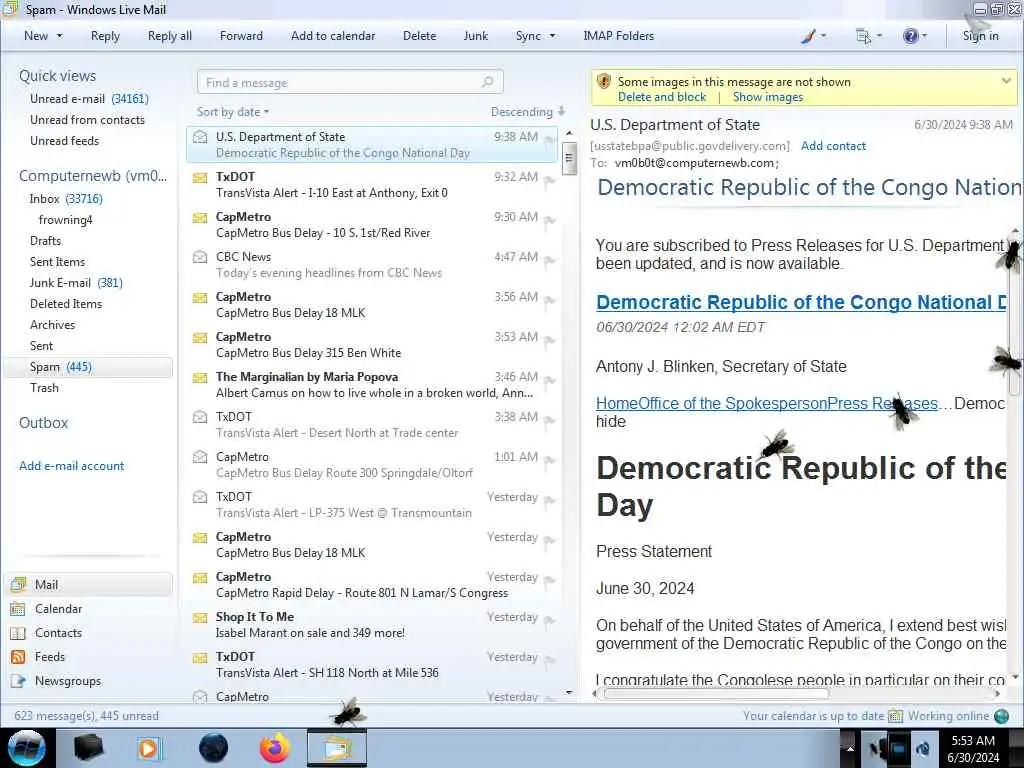
Task: Select the frowning4 subfolder
Action: (65, 220)
